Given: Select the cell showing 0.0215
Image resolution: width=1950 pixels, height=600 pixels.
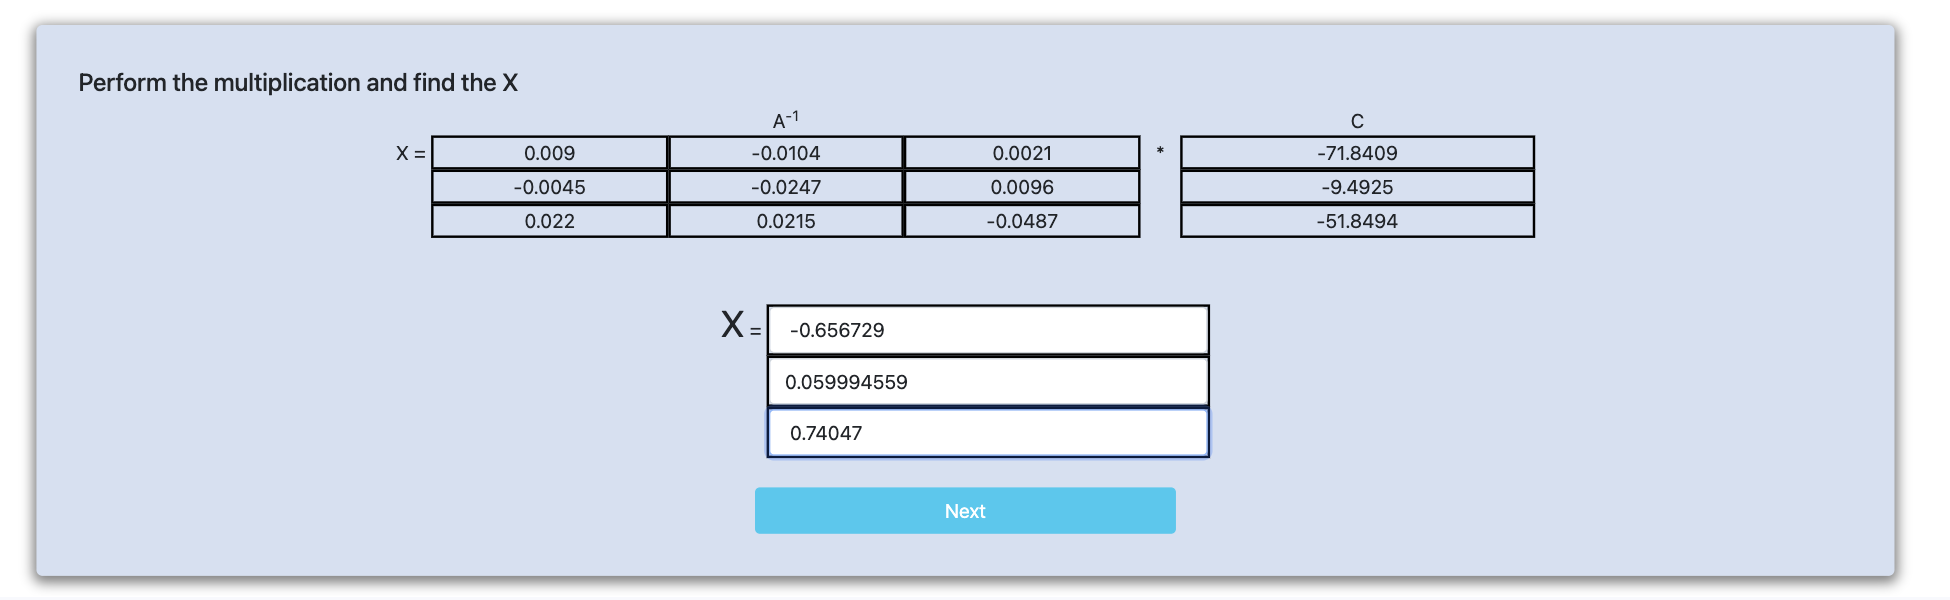Looking at the screenshot, I should point(786,221).
